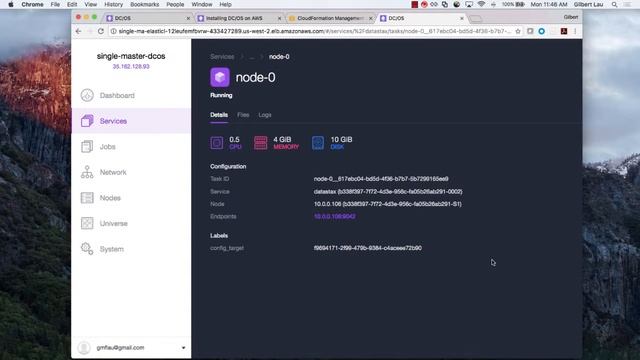
Task: Open the Apple menu
Action: point(11,4)
